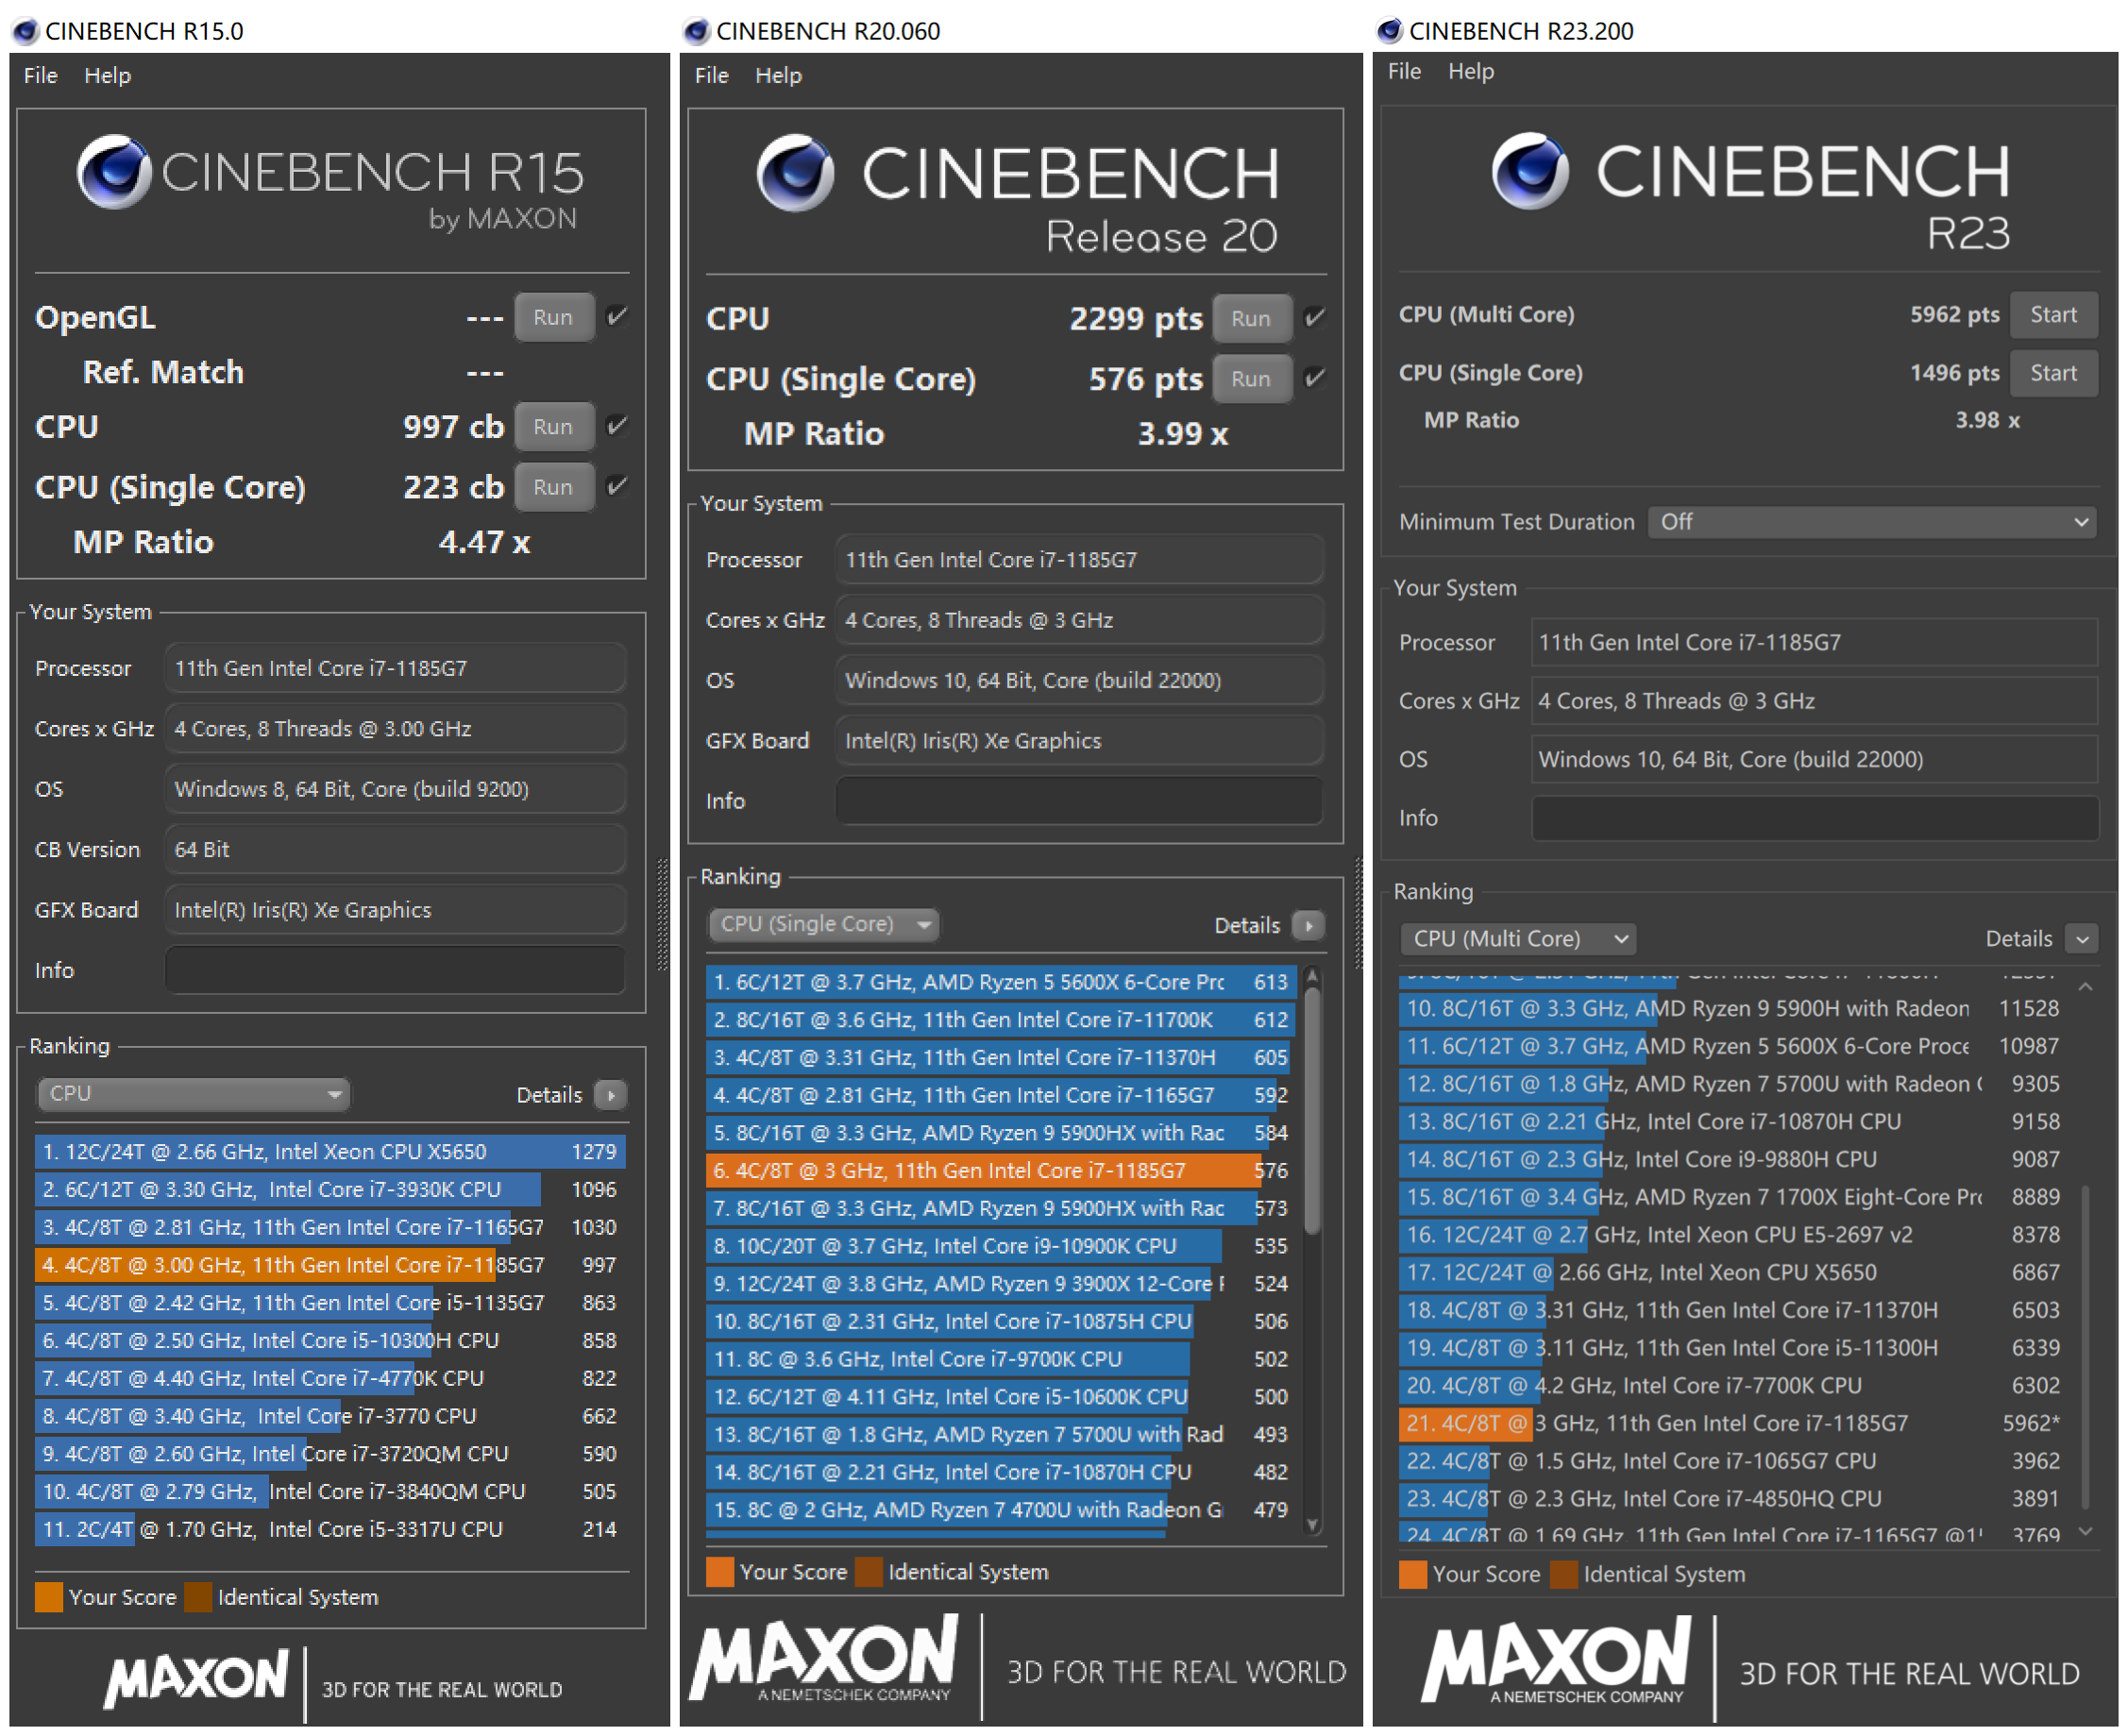Open Help menu in Cinebench R20
This screenshot has width=2128, height=1736.
pyautogui.click(x=778, y=75)
